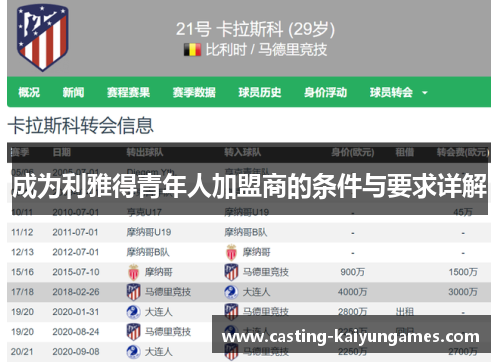Viewport: 500px width, 362px height.
Task: Open the 球员历史 tab
Action: coord(260,92)
